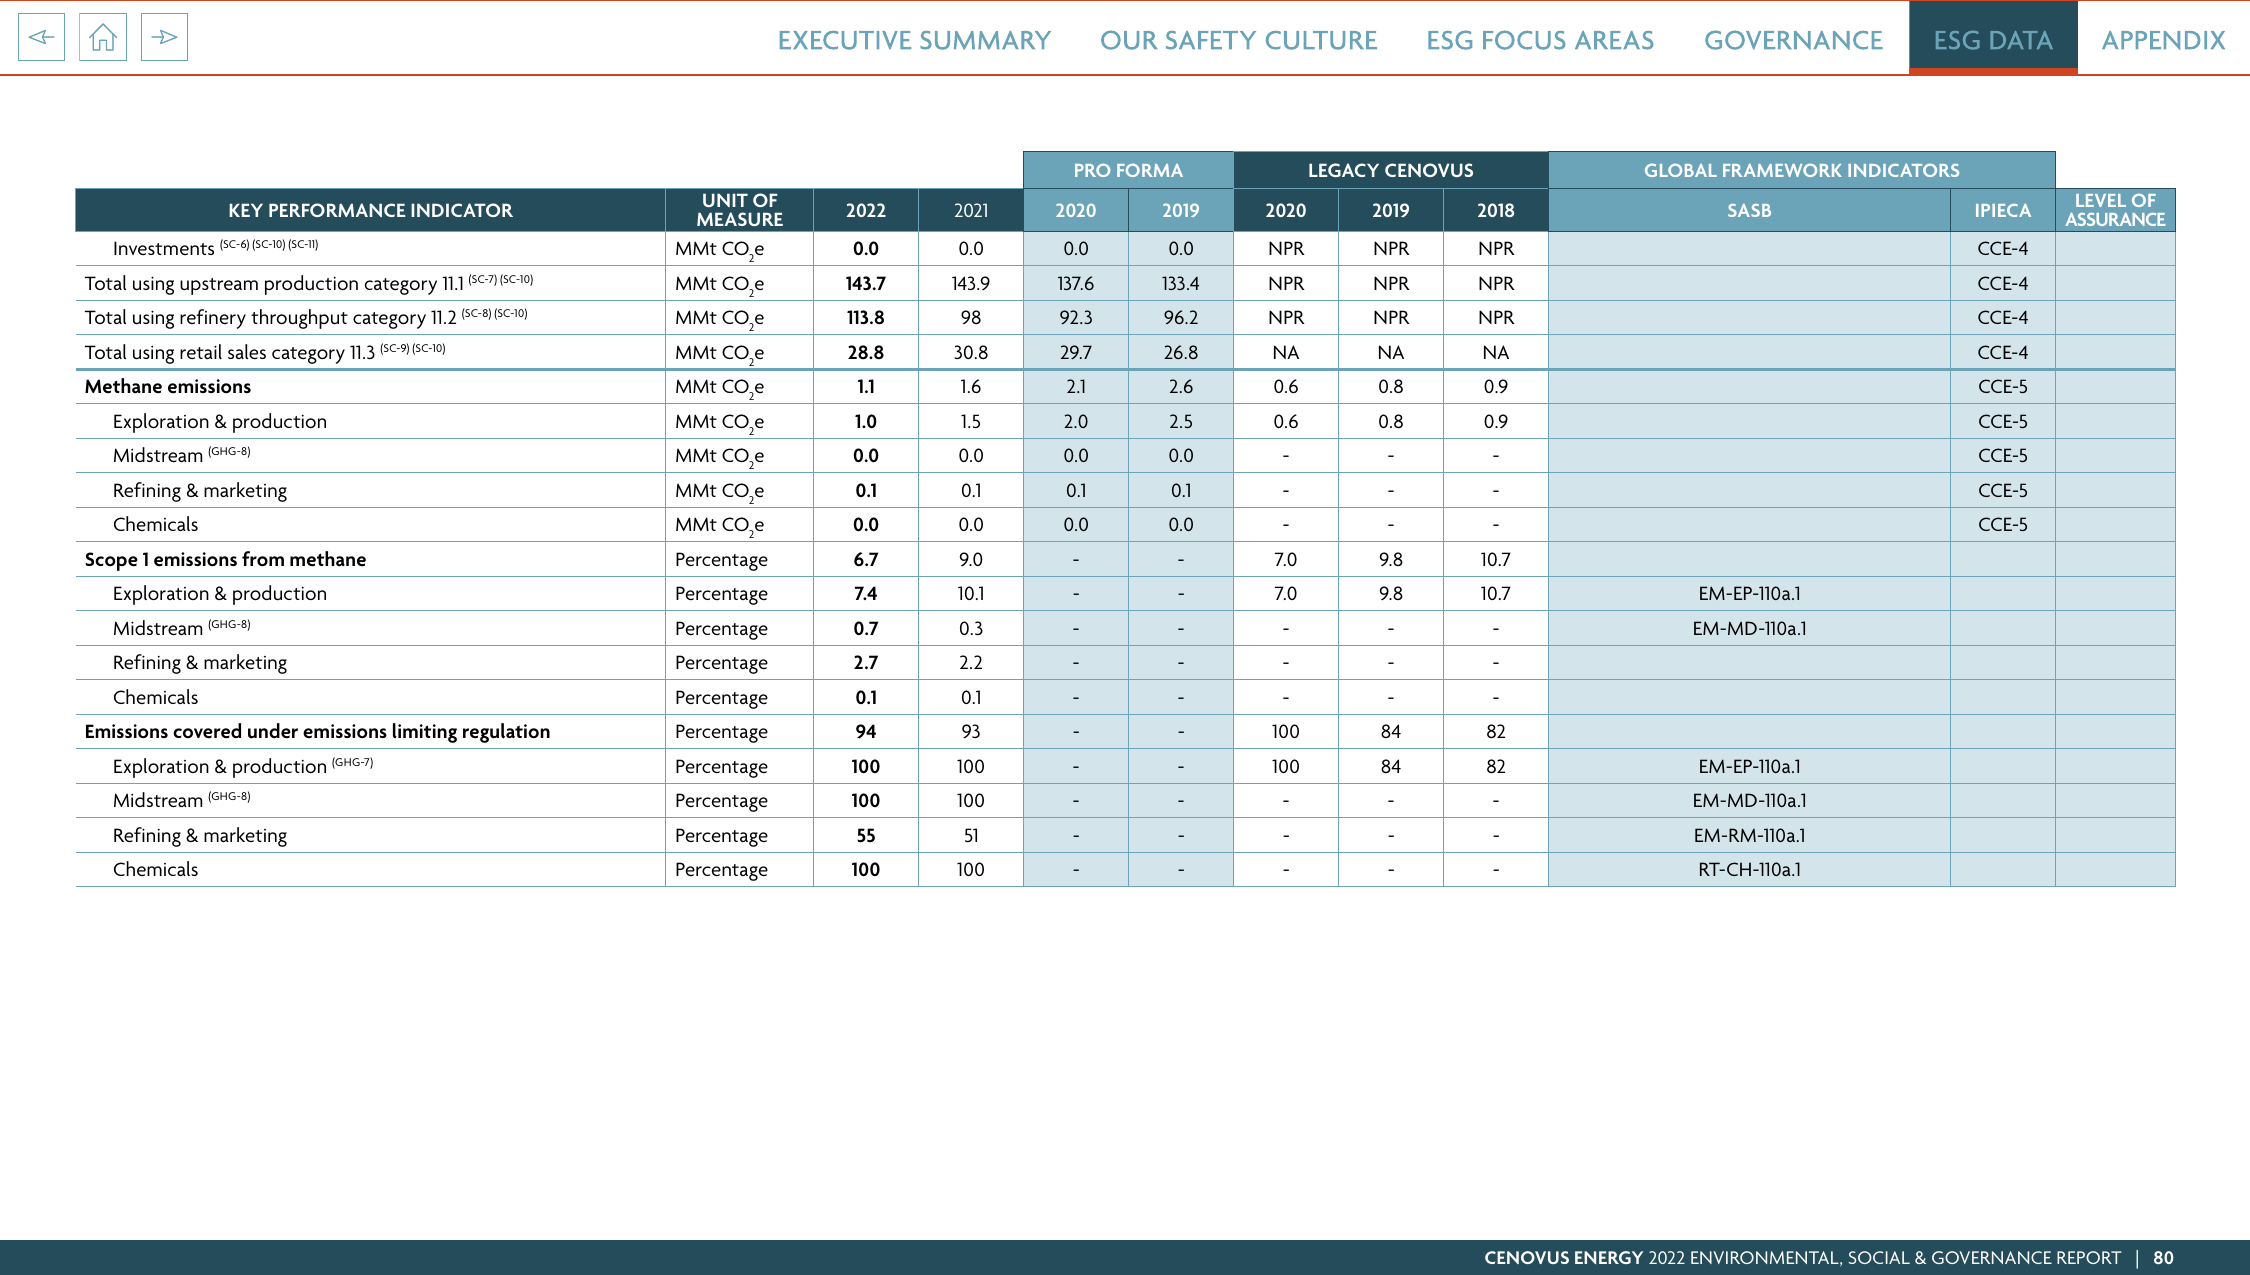Select Emissions covered under emissions limiting regulation
Viewport: 2250px width, 1275px height.
coord(317,731)
